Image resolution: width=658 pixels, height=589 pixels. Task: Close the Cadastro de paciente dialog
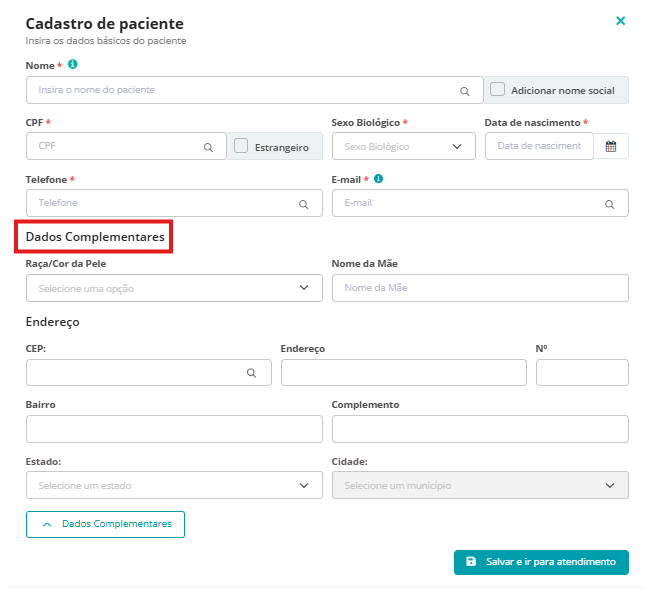[621, 21]
